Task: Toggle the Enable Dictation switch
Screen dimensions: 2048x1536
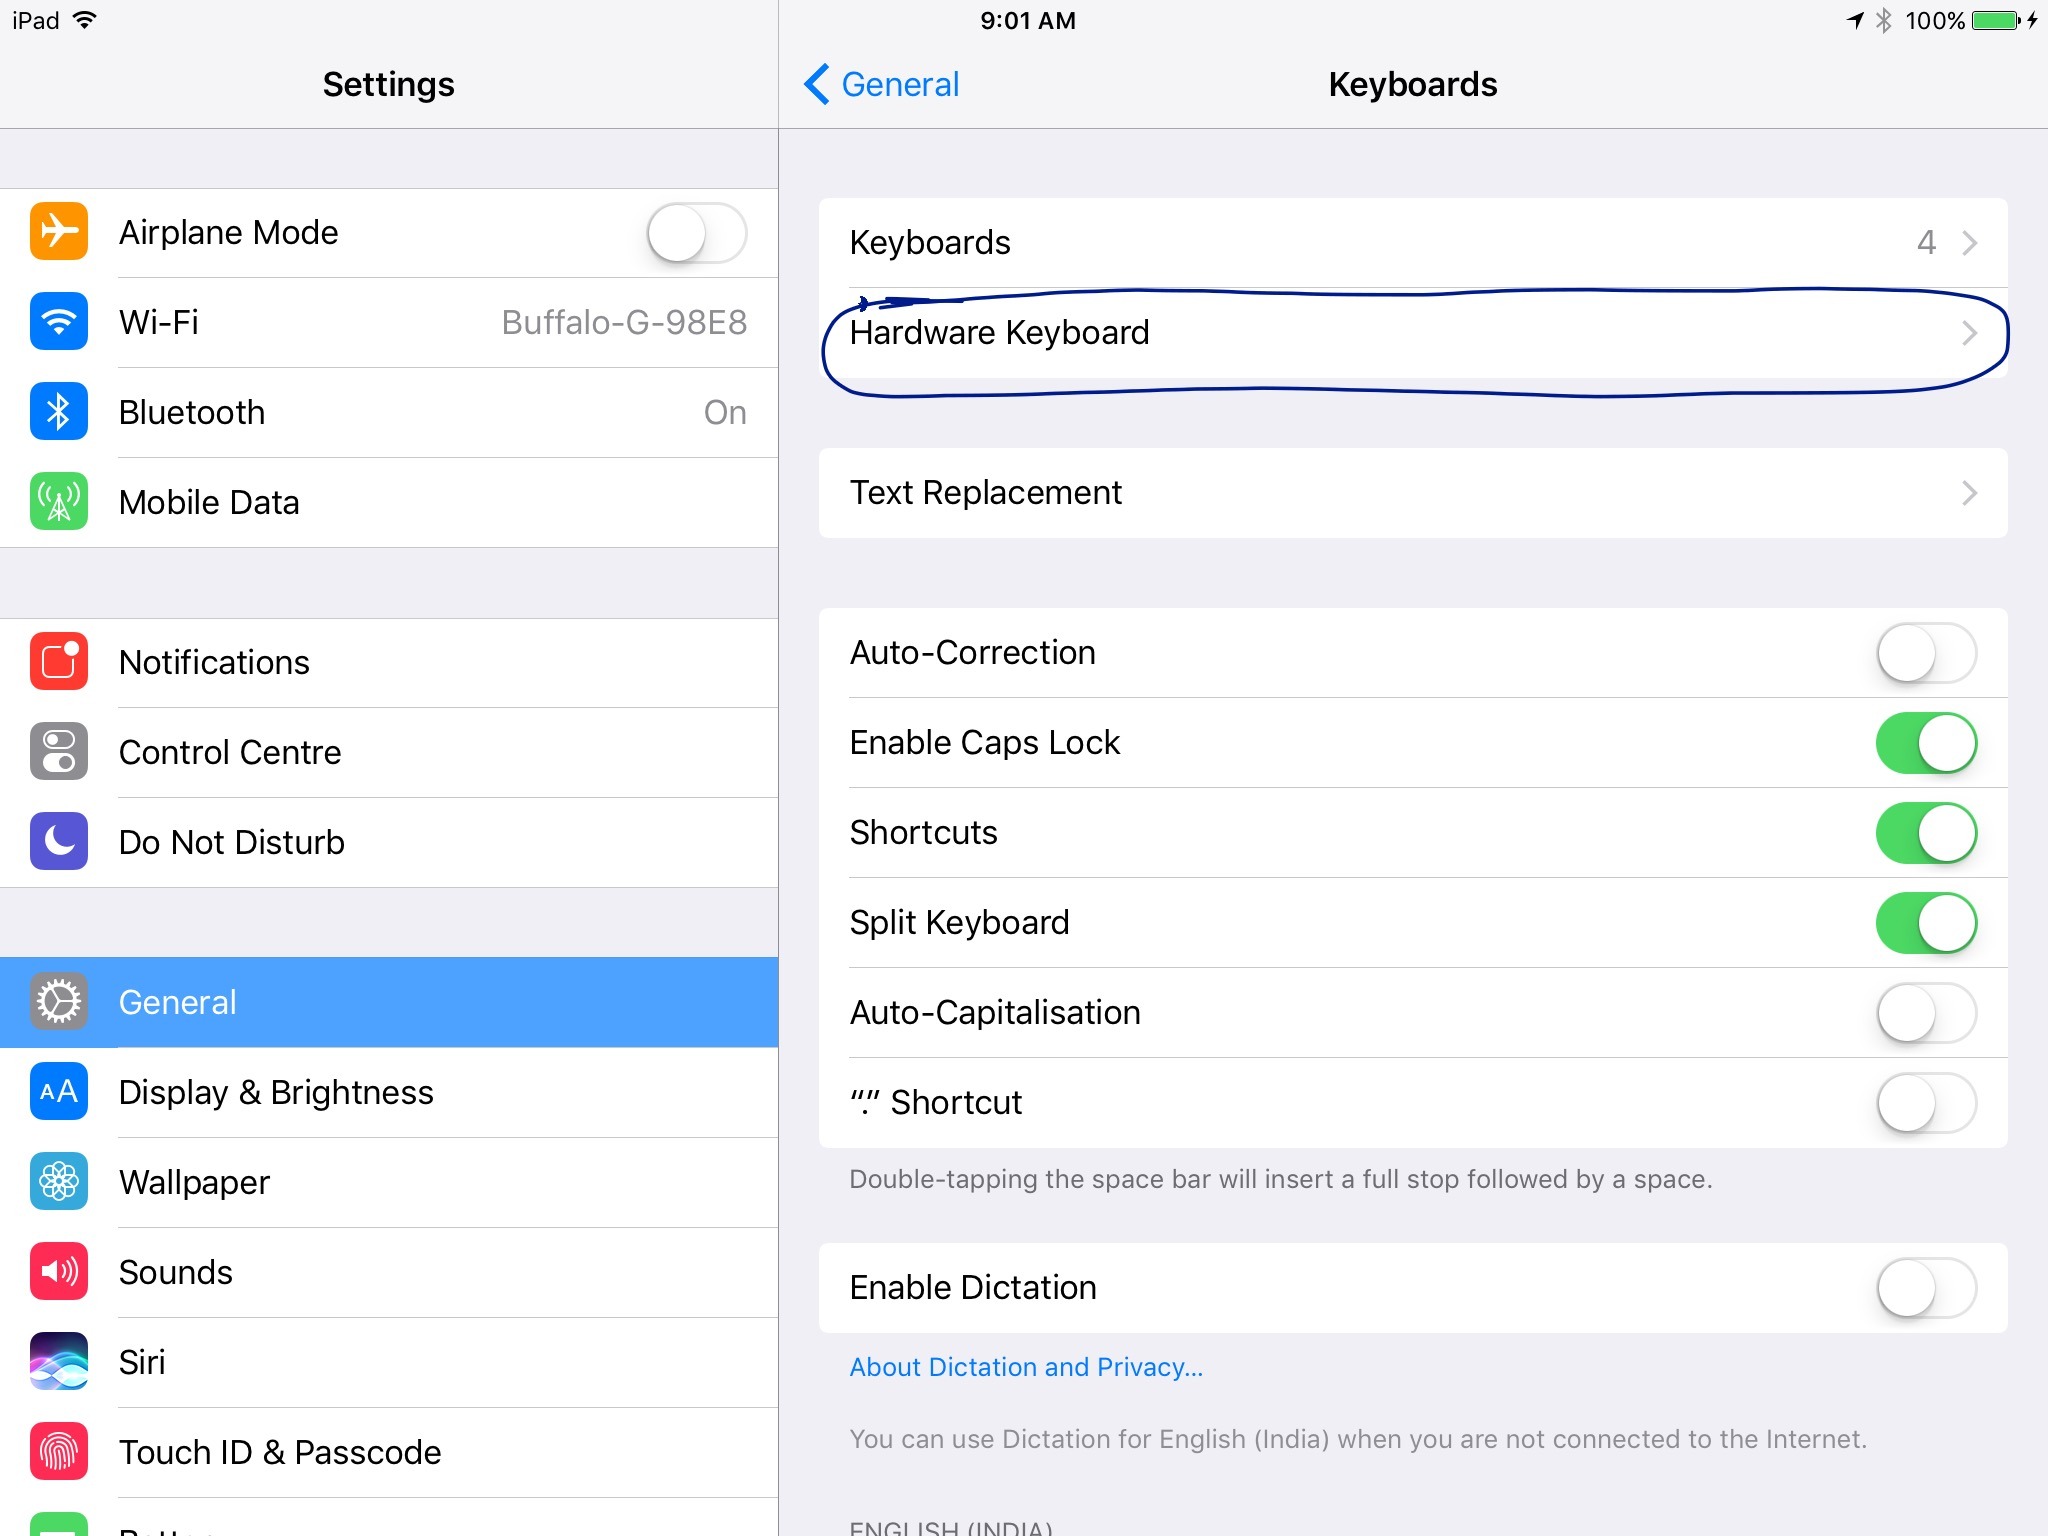Action: coord(1926,1288)
